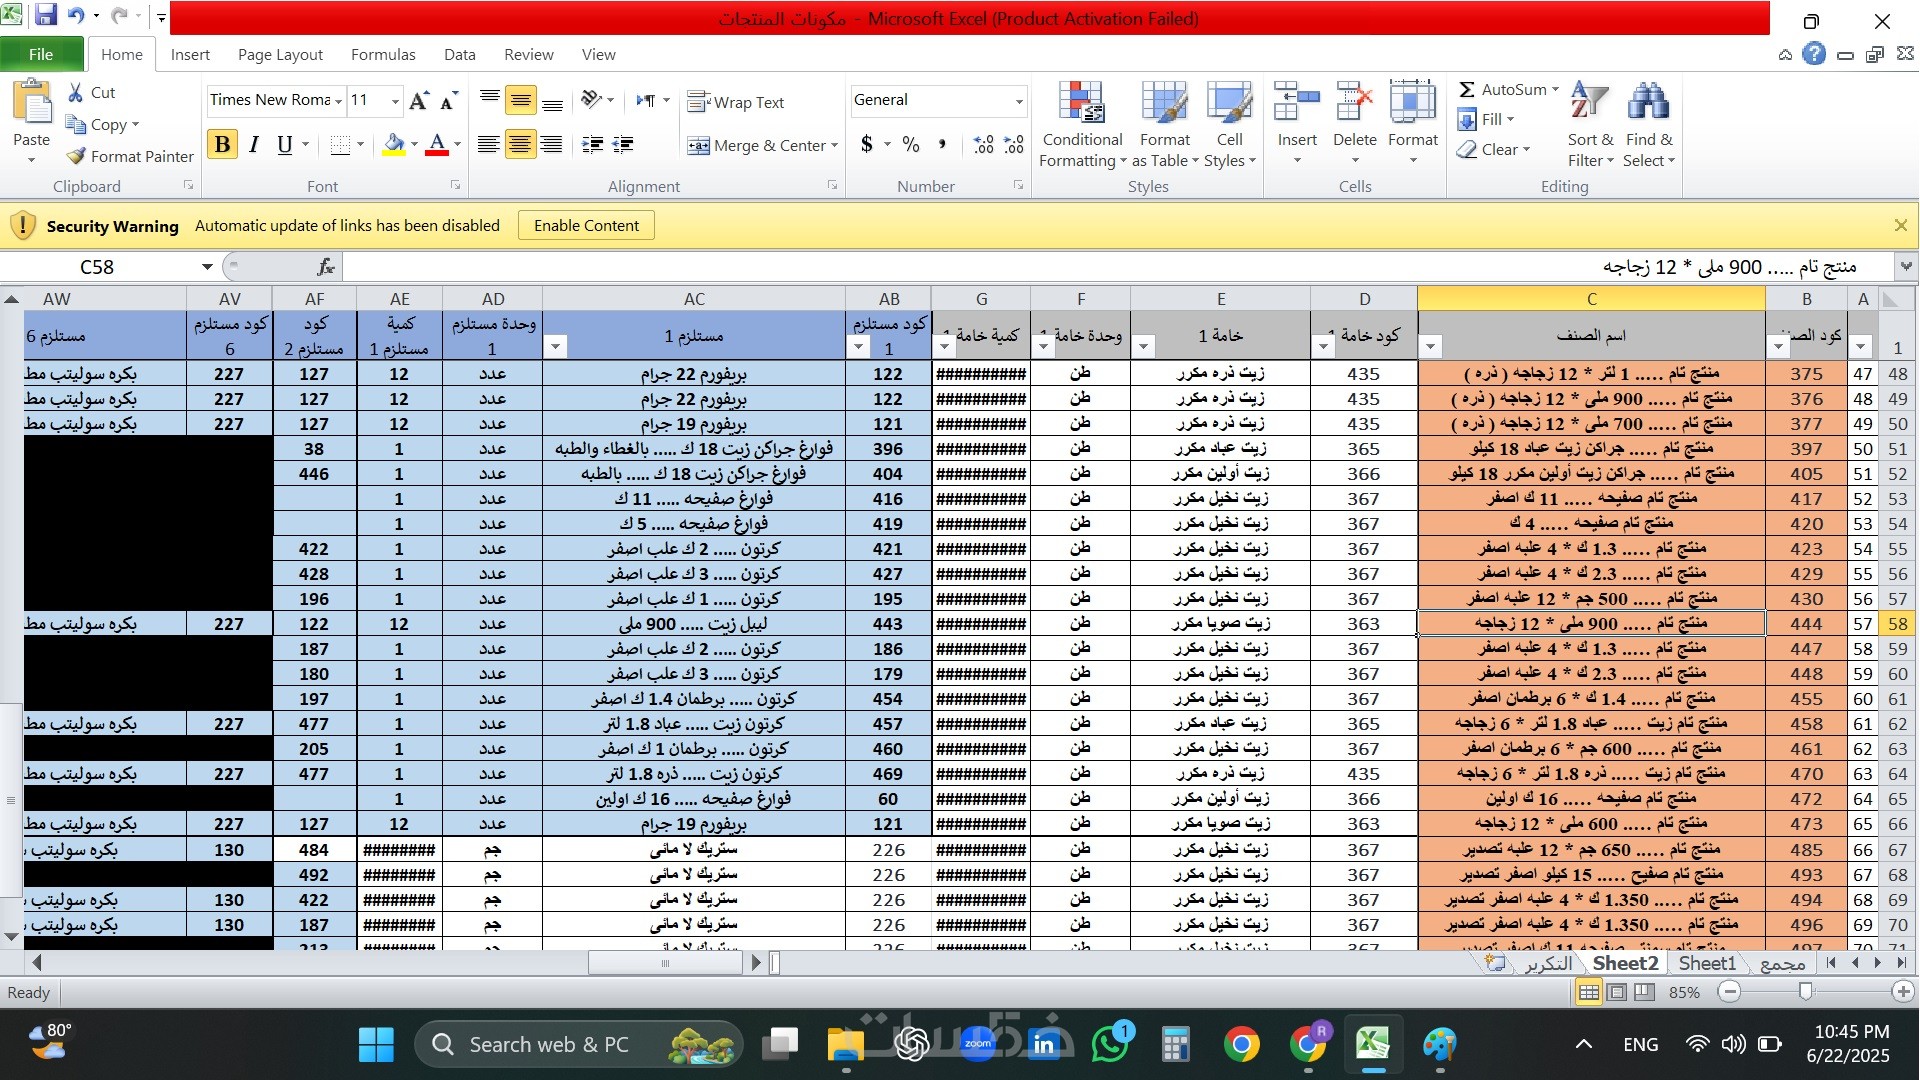The height and width of the screenshot is (1080, 1920).
Task: Click the Insert Function fx icon
Action: coord(325,267)
